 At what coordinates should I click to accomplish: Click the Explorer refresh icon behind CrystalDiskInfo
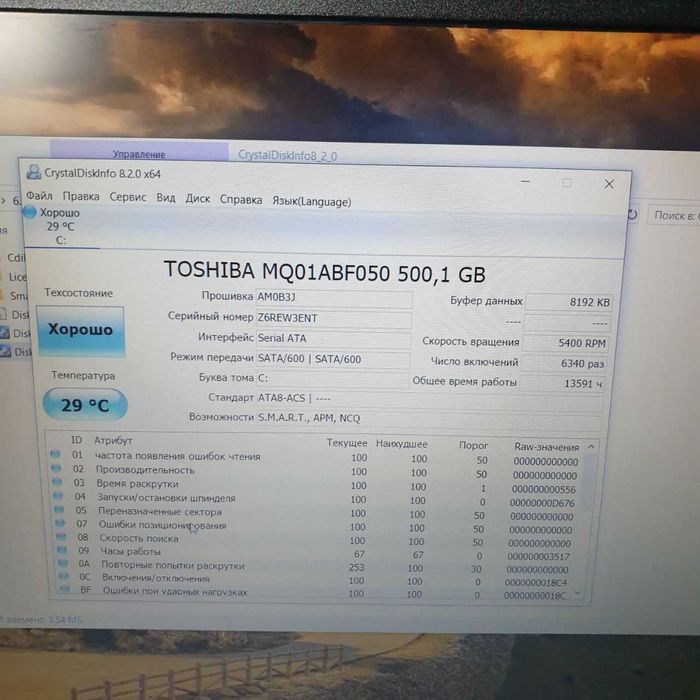point(632,215)
